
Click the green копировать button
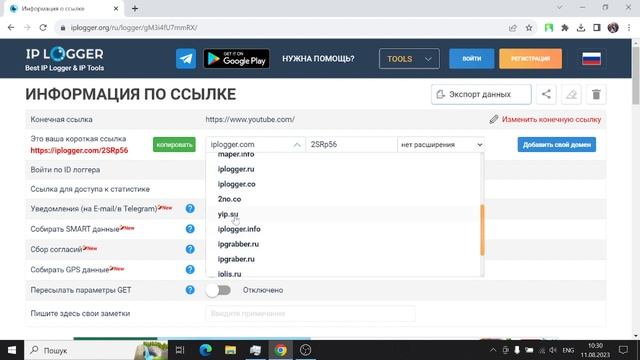tap(174, 144)
